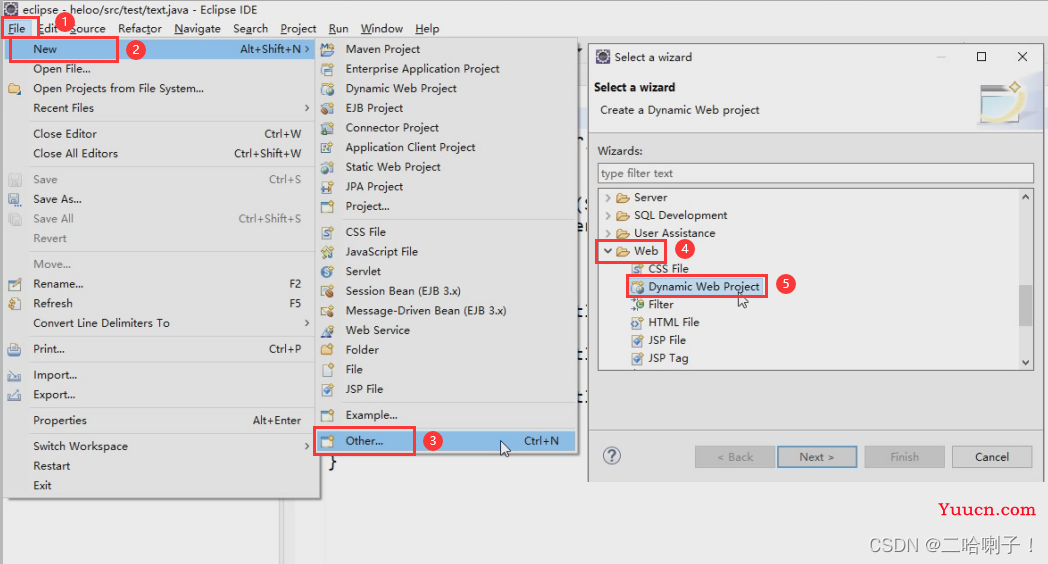Click the Session Bean icon
The image size is (1048, 564).
328,291
